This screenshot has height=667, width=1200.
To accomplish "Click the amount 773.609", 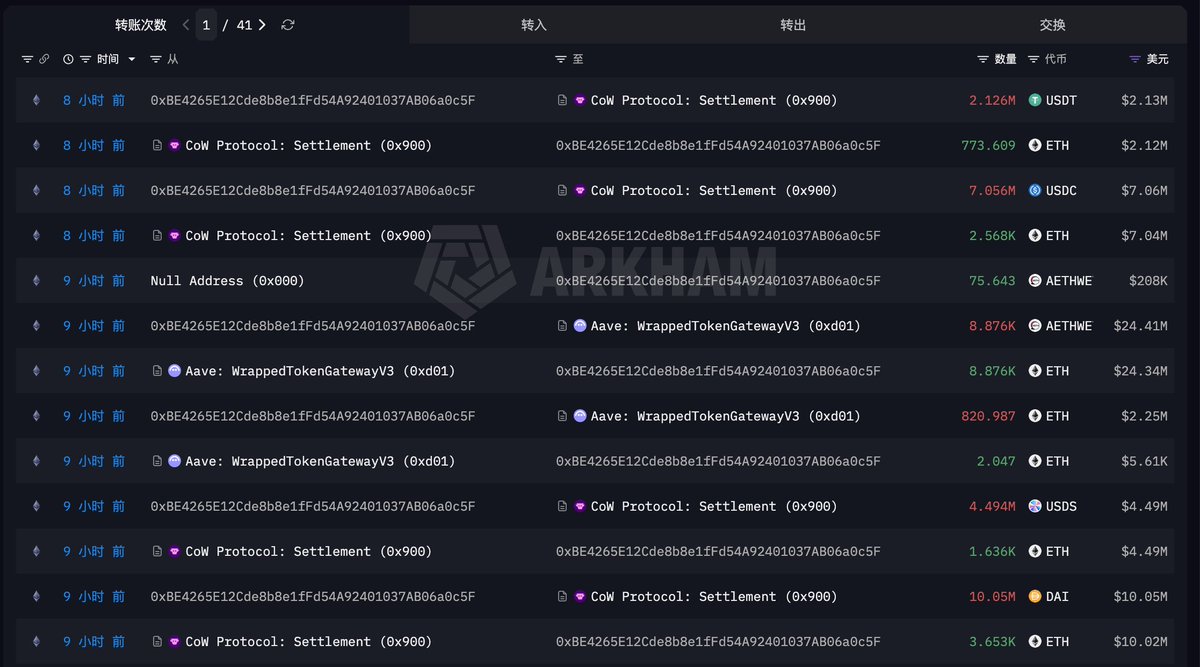I will point(988,145).
